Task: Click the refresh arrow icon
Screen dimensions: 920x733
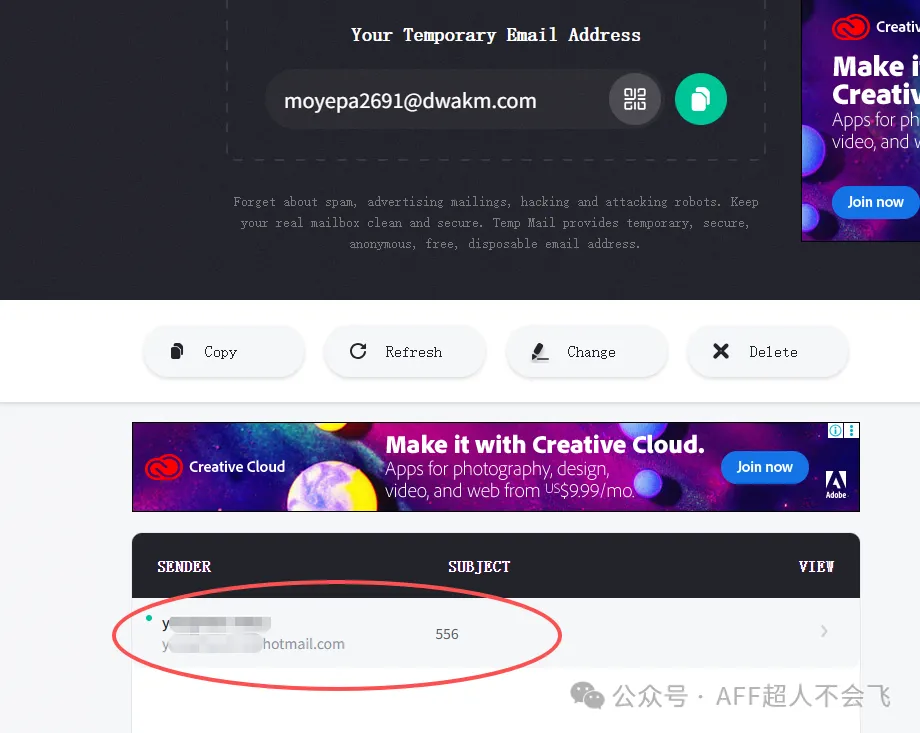Action: tap(358, 351)
